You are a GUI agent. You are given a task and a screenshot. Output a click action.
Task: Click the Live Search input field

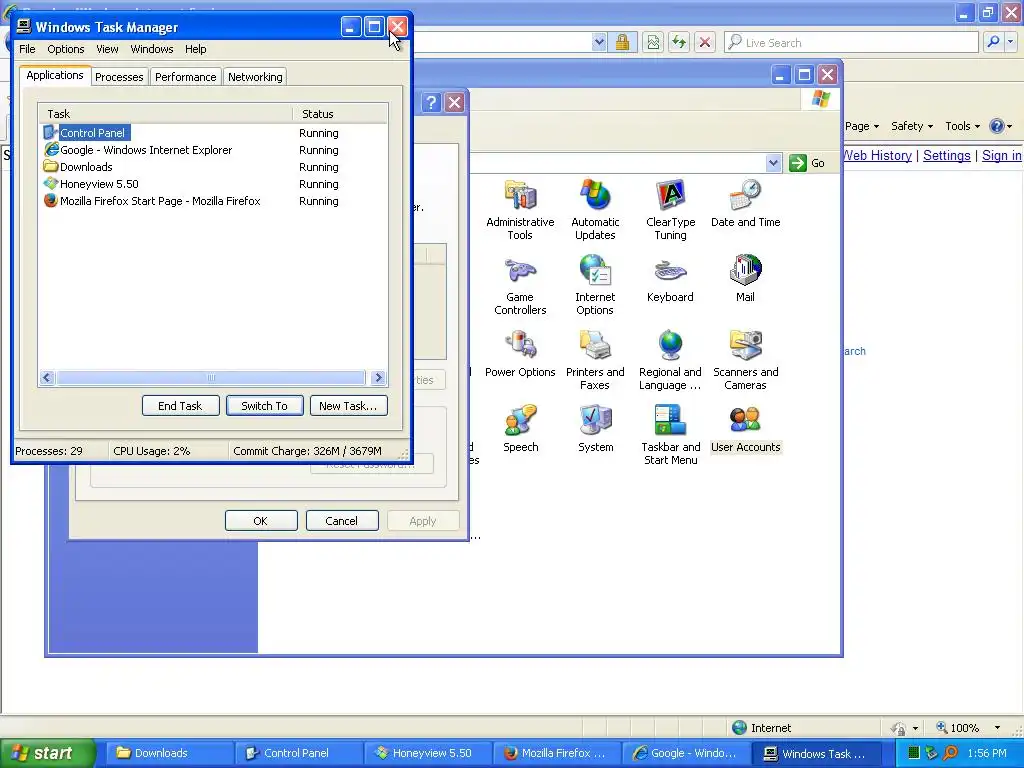(x=851, y=42)
